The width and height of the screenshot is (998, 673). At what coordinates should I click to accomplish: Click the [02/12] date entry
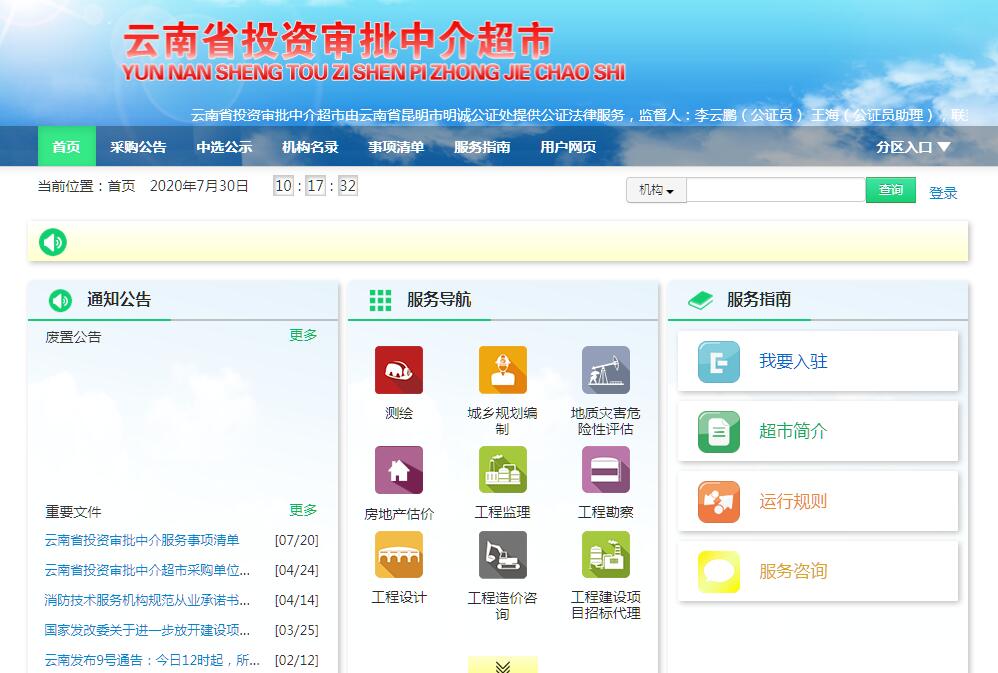click(297, 660)
